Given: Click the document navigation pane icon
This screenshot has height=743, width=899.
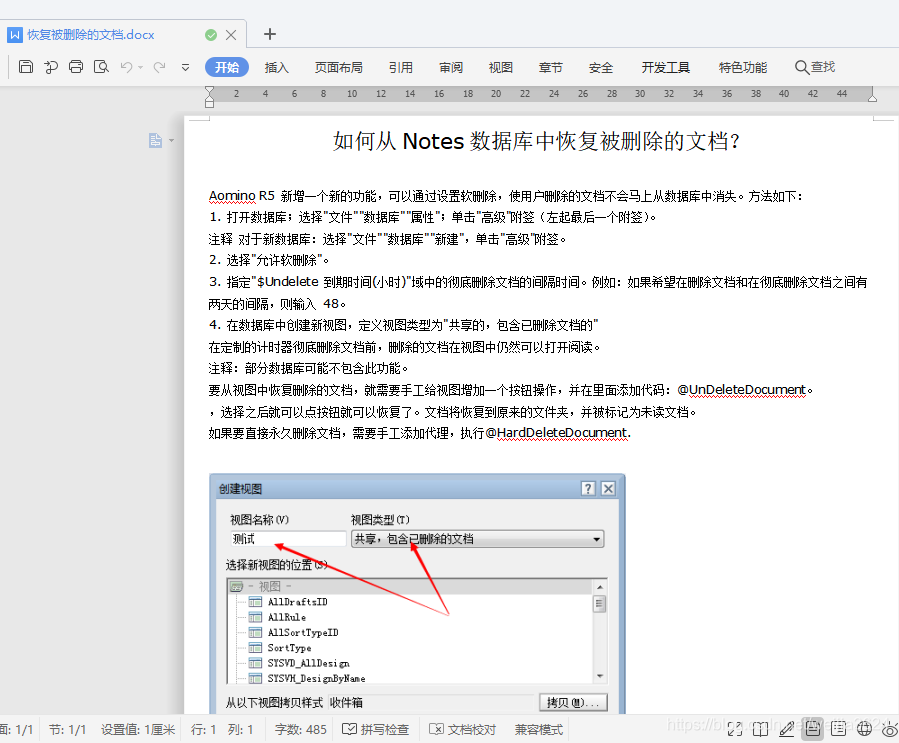Looking at the screenshot, I should pos(155,140).
